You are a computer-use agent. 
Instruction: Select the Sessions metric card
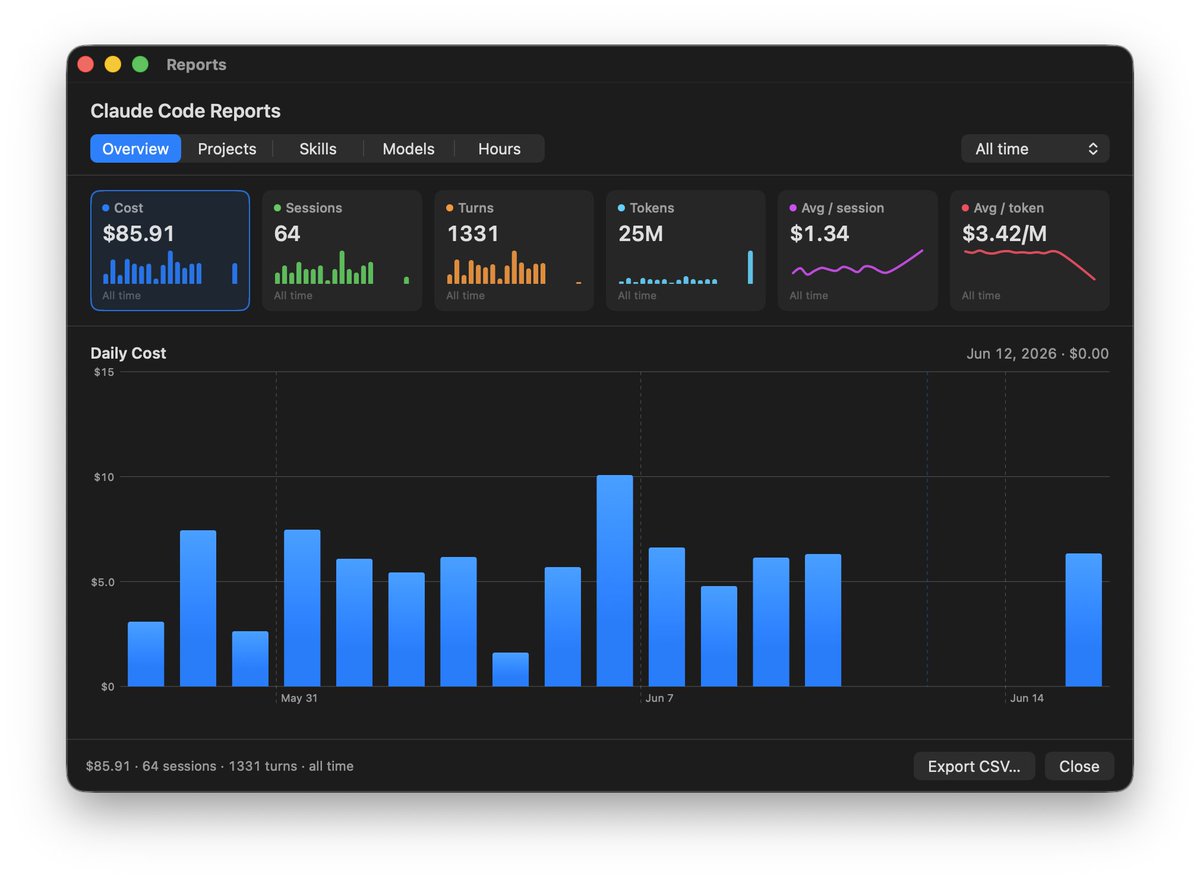click(342, 250)
